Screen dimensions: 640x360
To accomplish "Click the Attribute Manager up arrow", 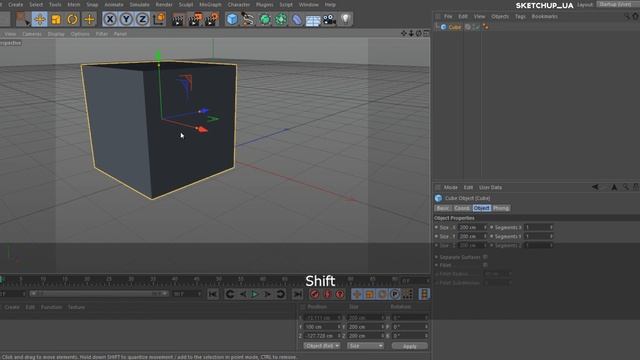I will pyautogui.click(x=614, y=187).
